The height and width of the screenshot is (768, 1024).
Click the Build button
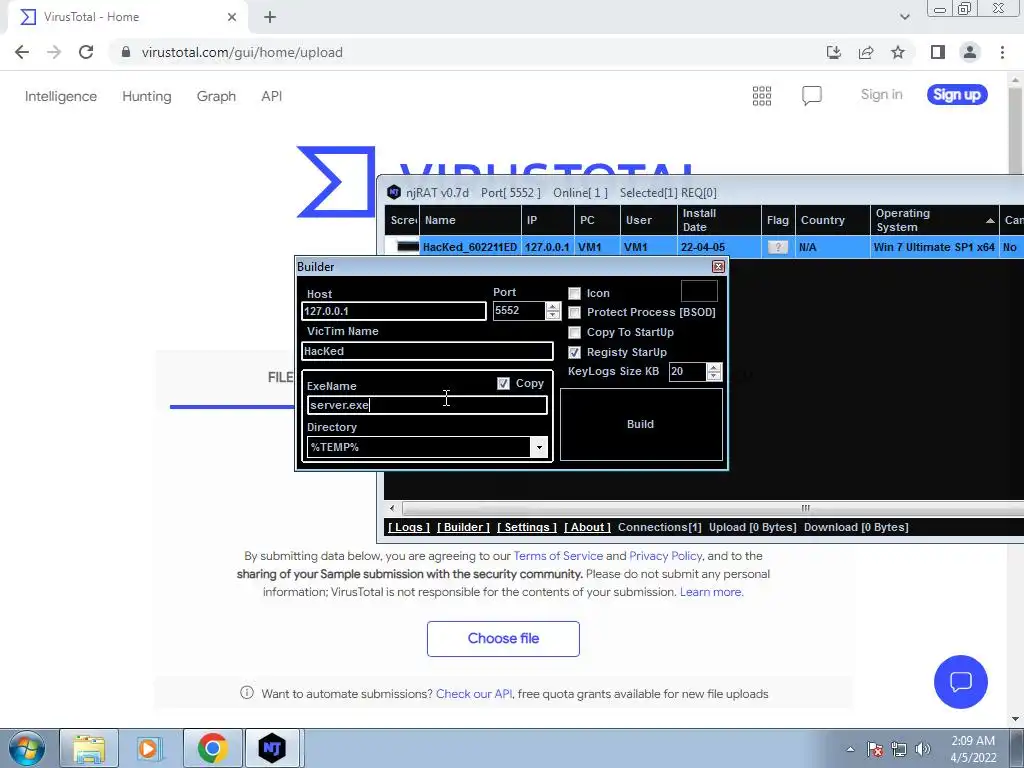(641, 424)
